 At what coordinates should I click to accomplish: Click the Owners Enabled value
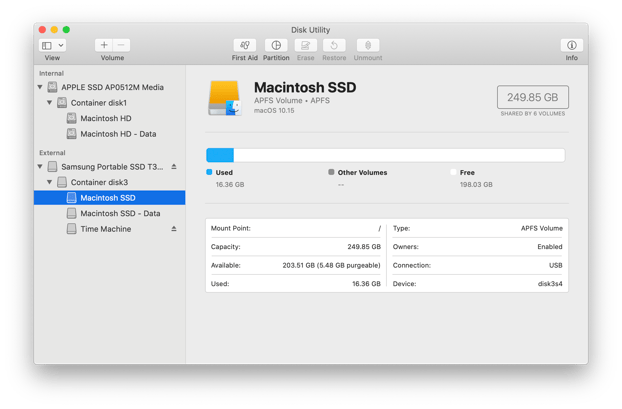[x=550, y=246]
